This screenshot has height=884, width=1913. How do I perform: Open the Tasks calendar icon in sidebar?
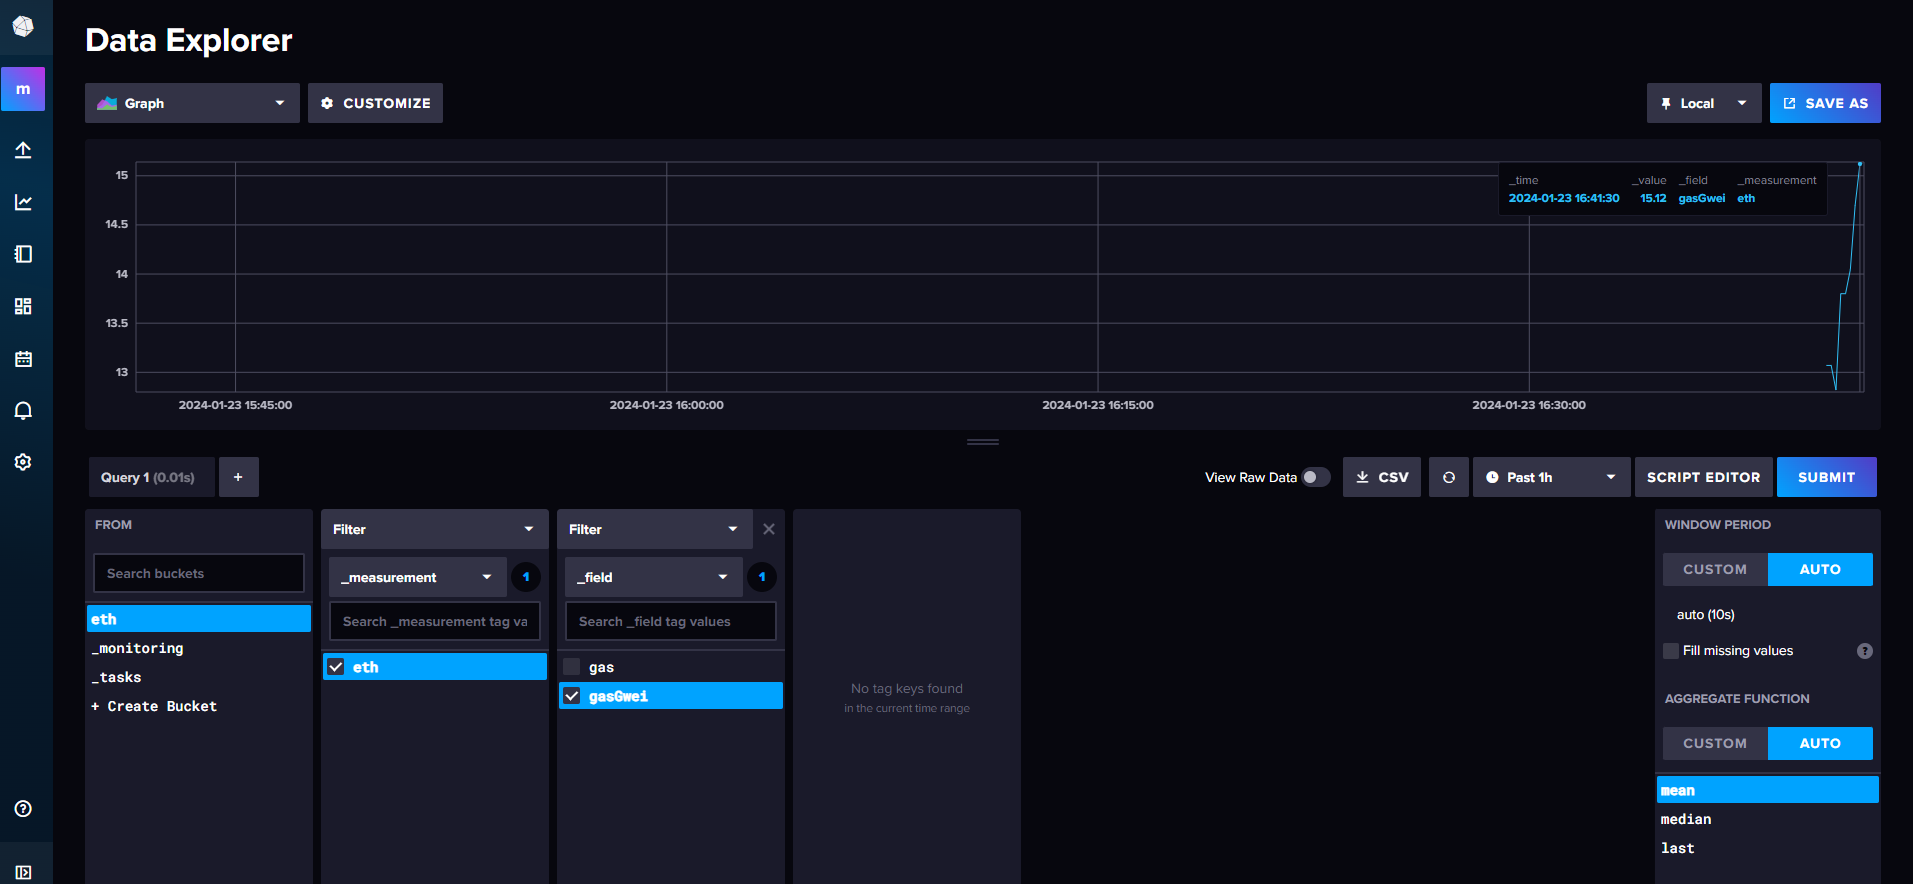pyautogui.click(x=23, y=359)
